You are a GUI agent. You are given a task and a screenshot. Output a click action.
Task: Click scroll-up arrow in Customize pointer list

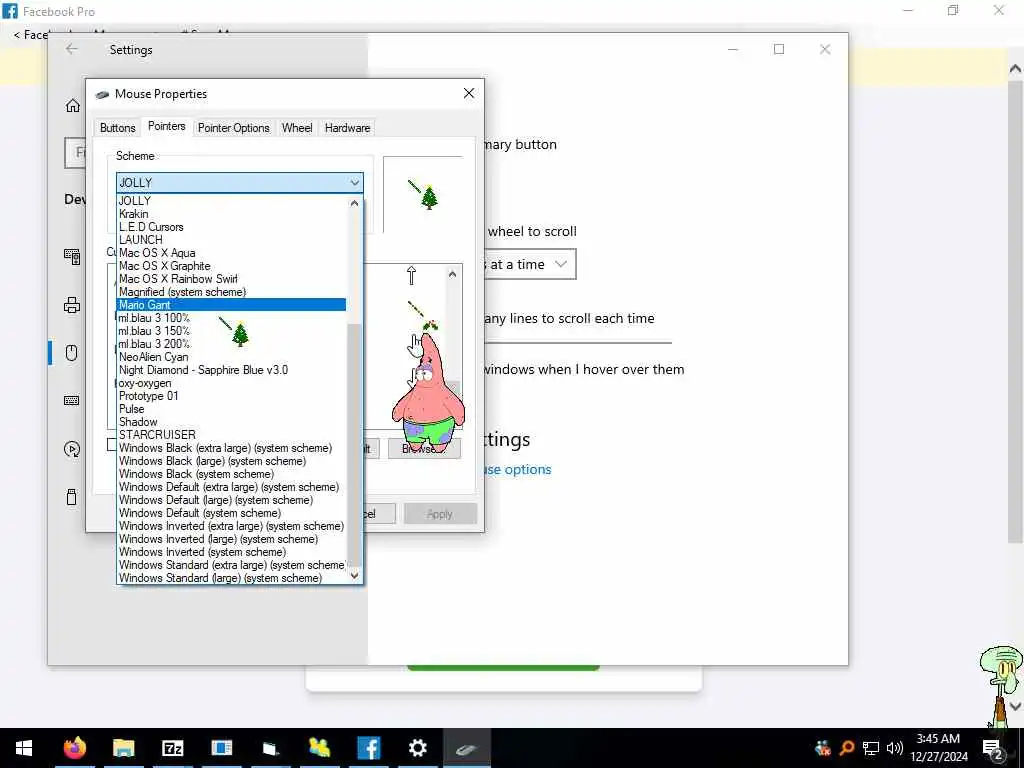pyautogui.click(x=453, y=274)
